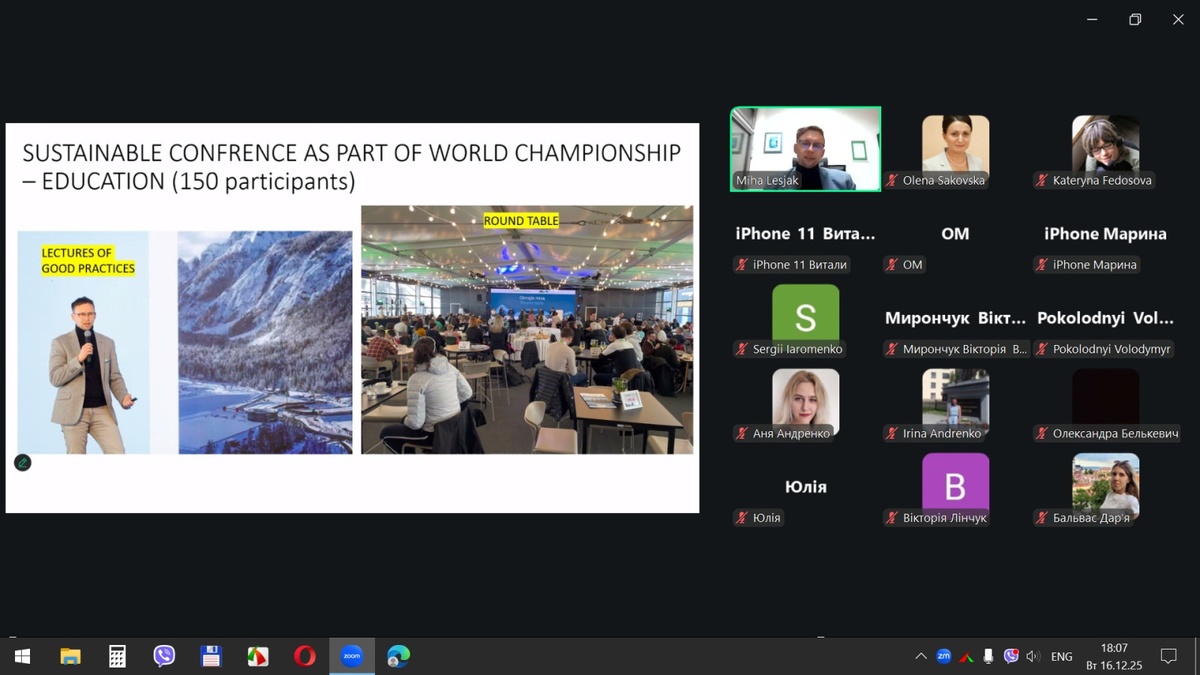1200x675 pixels.
Task: Open the notification action center
Action: tap(1167, 656)
